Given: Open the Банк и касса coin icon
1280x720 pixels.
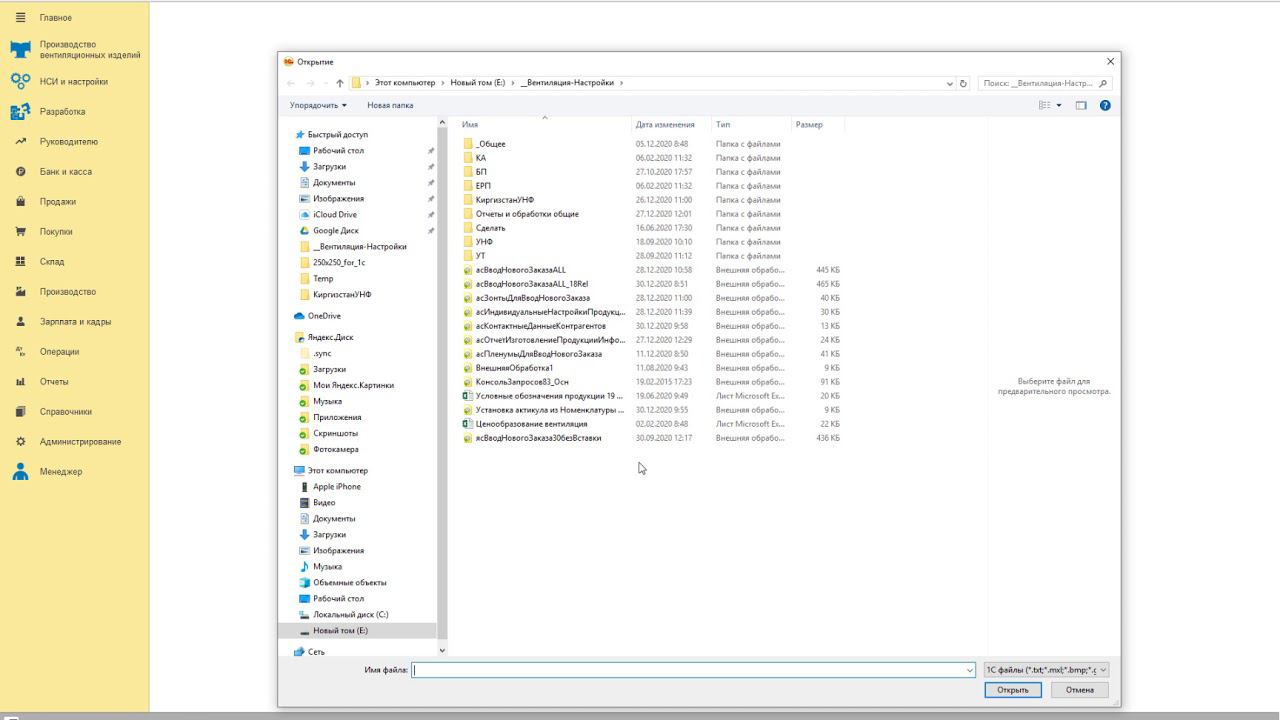Looking at the screenshot, I should [x=20, y=172].
